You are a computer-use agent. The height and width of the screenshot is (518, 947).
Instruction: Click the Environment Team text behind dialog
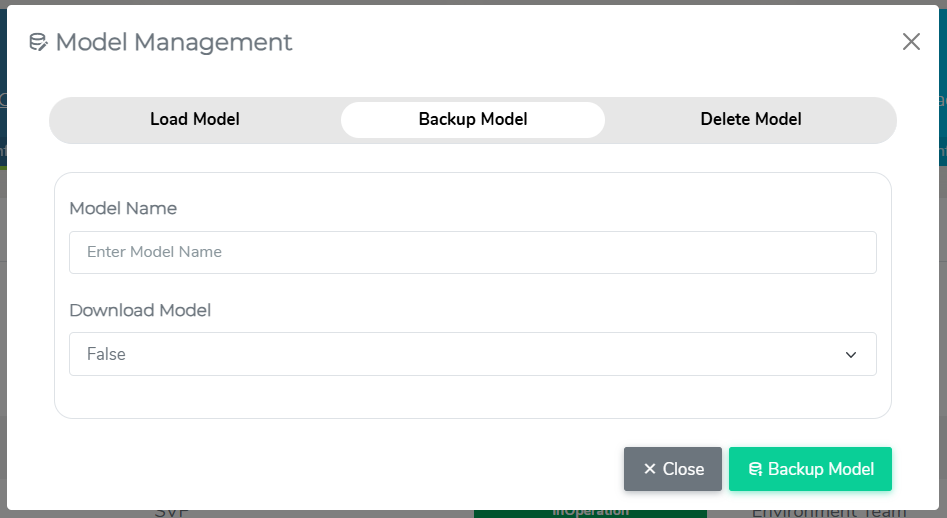click(x=828, y=512)
